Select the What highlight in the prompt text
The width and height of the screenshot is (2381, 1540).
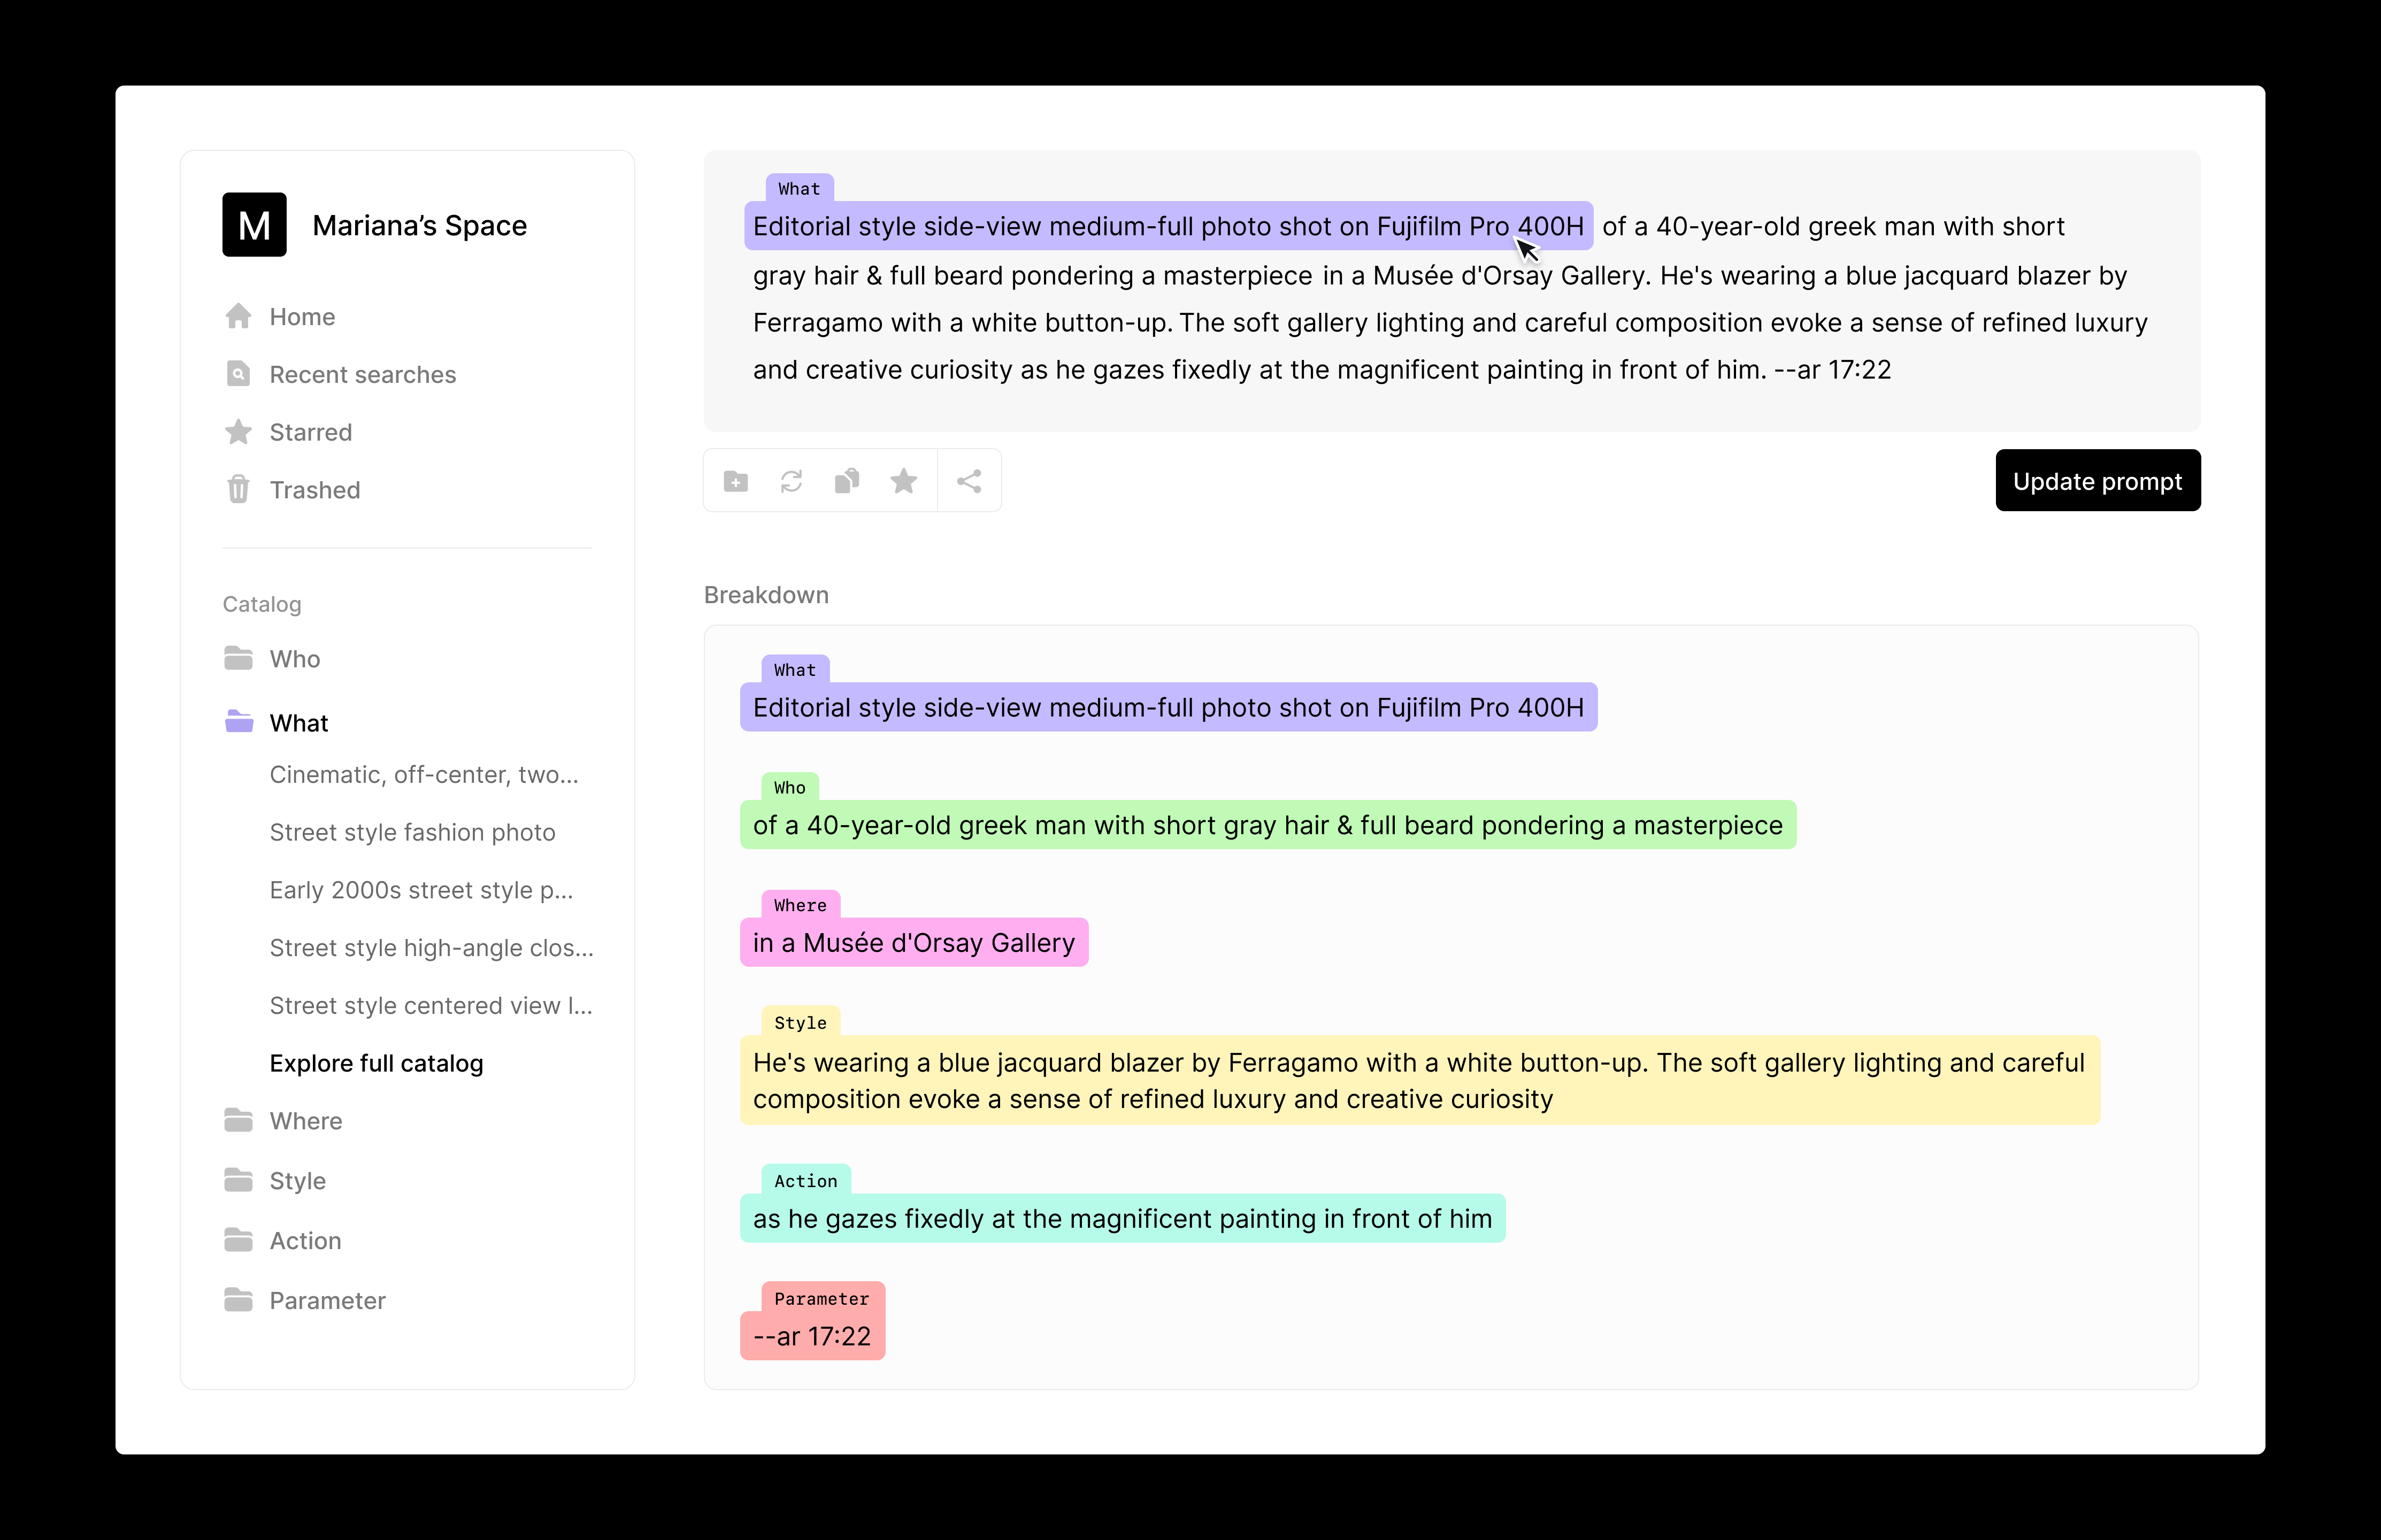coord(1170,226)
